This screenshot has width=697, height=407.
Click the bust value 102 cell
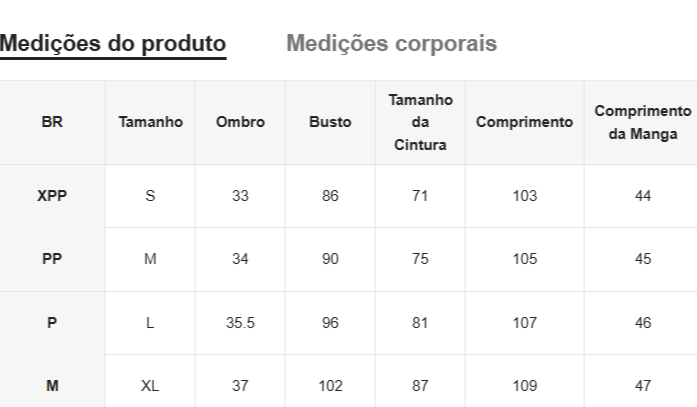[330, 385]
